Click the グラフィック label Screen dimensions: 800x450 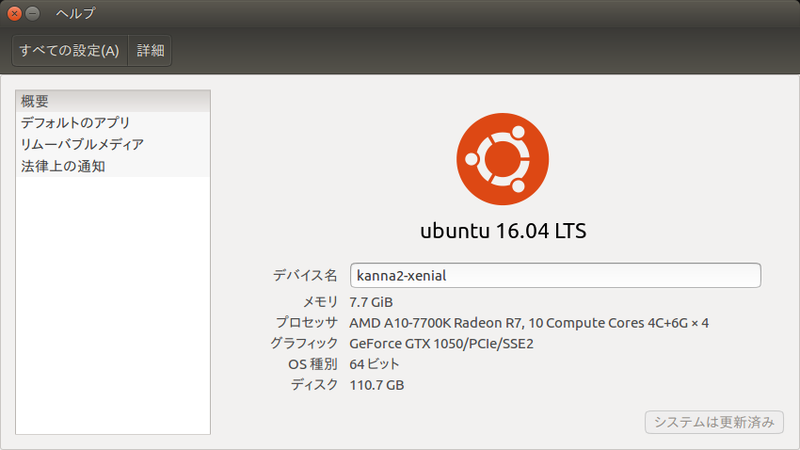(304, 343)
